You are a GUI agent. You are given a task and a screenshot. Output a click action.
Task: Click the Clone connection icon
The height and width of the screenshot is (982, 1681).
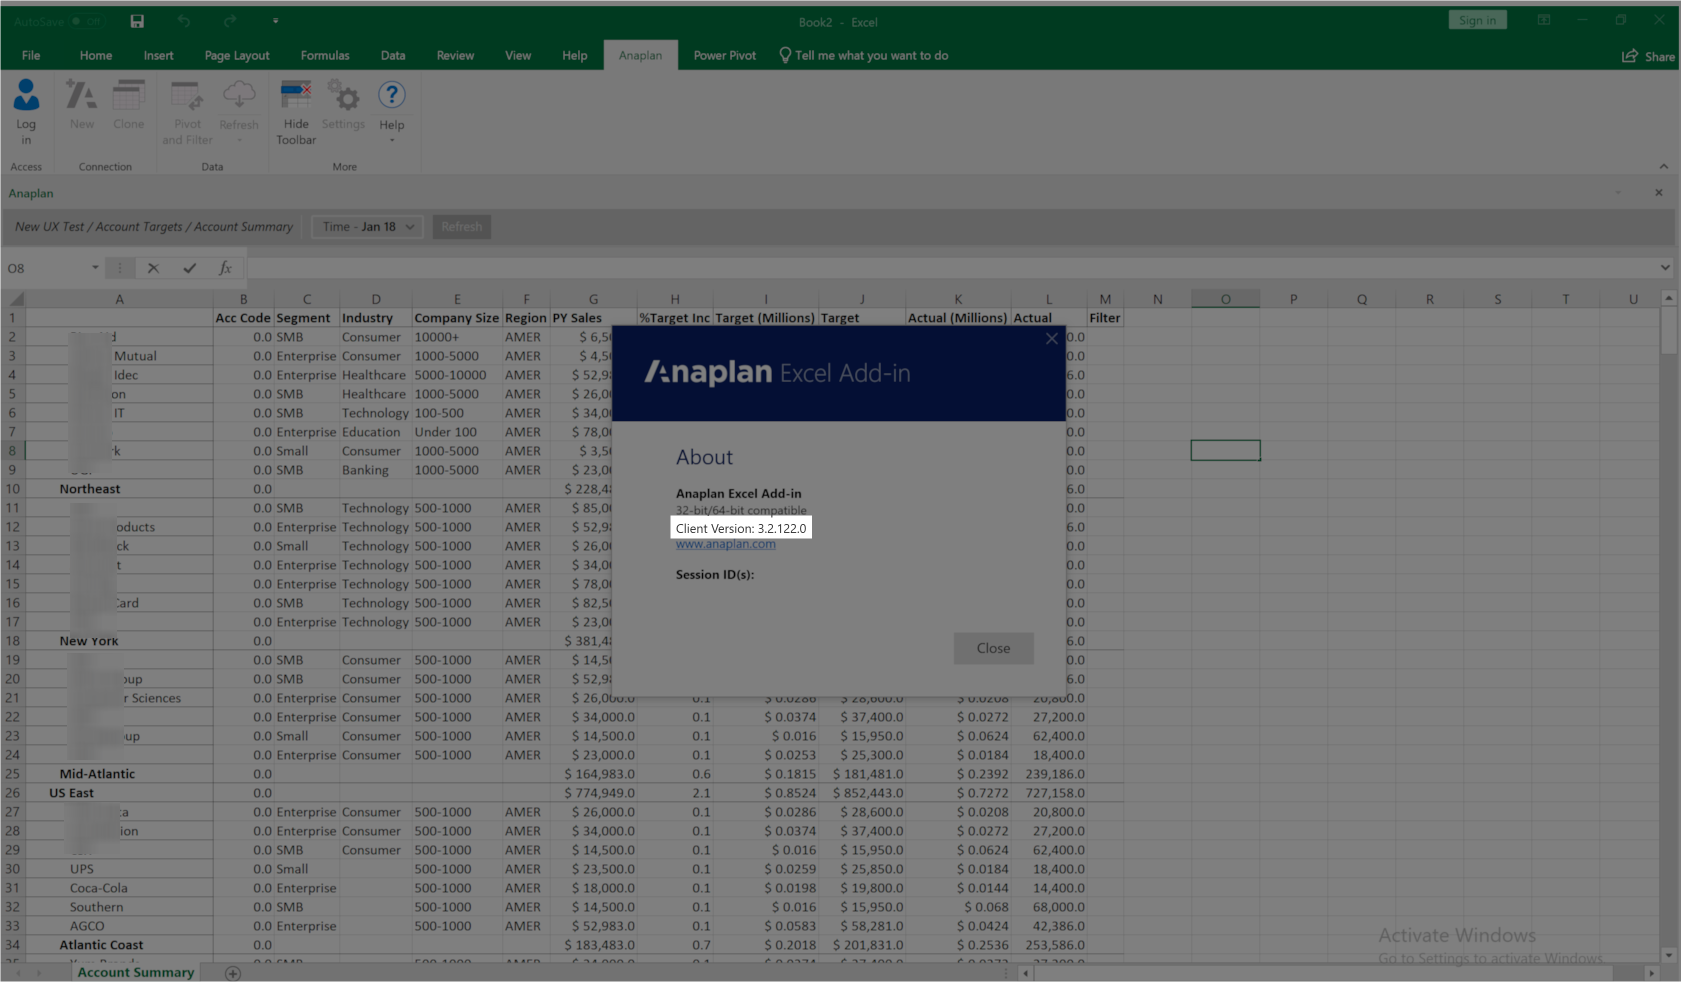128,96
